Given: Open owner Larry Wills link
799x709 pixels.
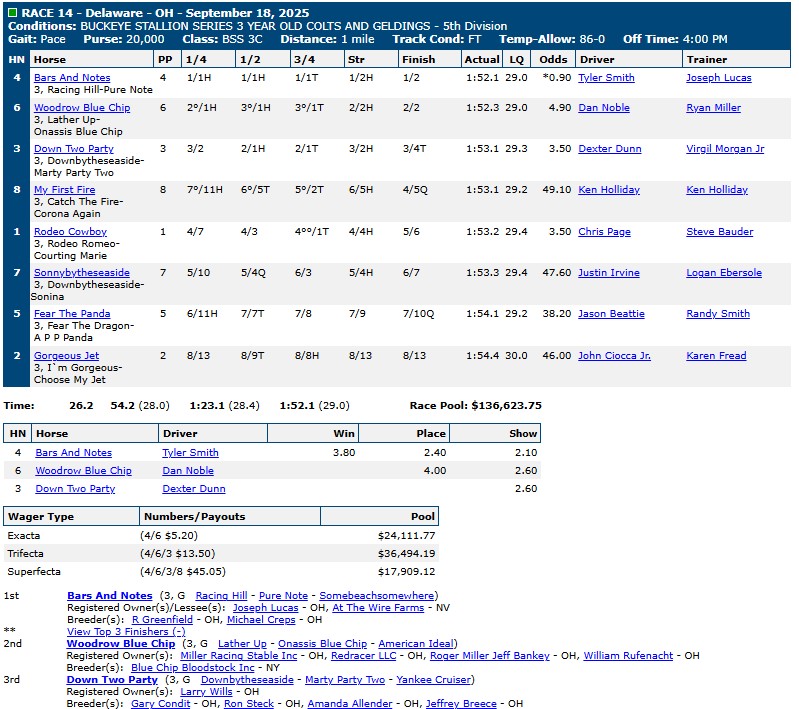Looking at the screenshot, I should pos(206,692).
